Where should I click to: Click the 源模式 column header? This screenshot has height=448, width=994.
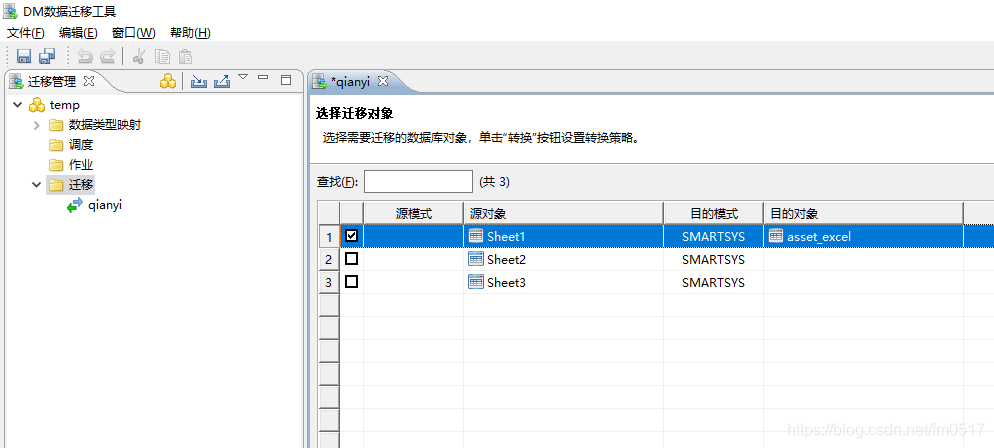[413, 214]
